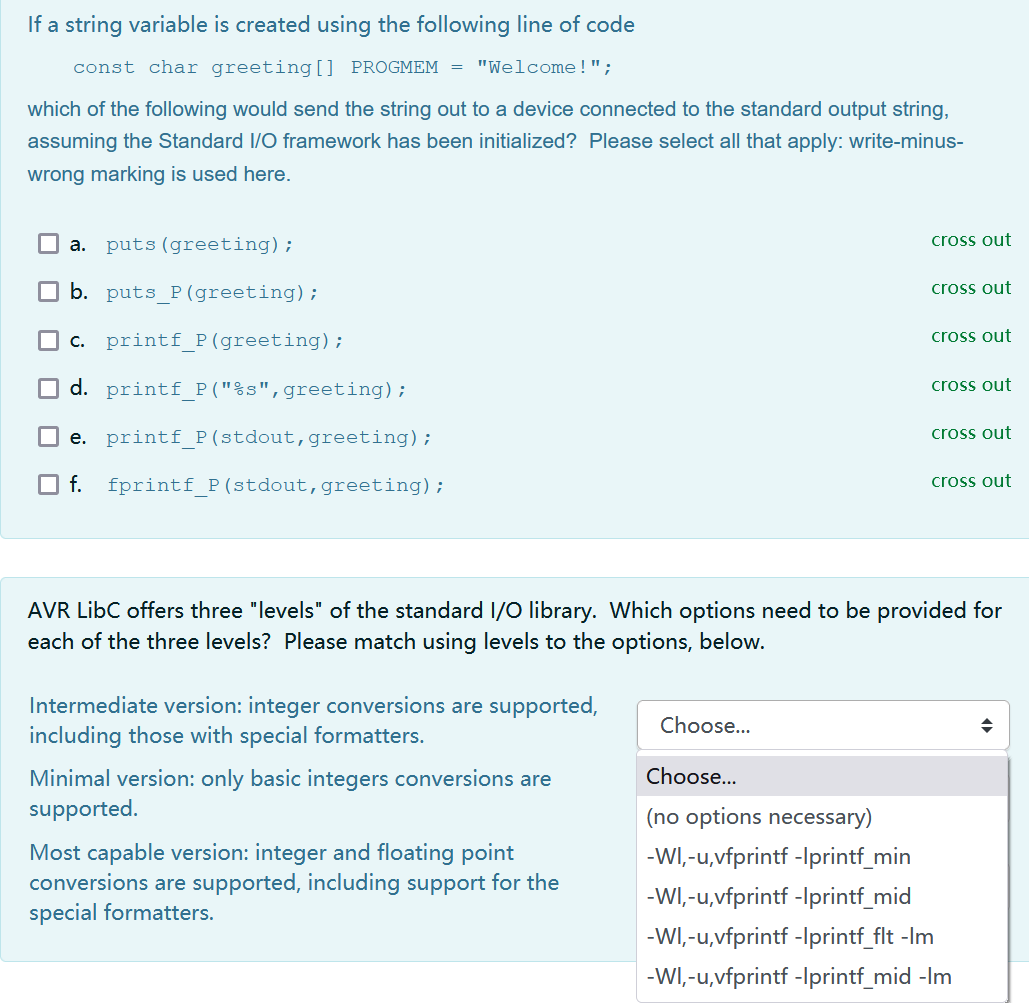Check the checkbox for answer f fprintf_P(stdout,greeting)
Image resolution: width=1029 pixels, height=1003 pixels.
(x=47, y=484)
